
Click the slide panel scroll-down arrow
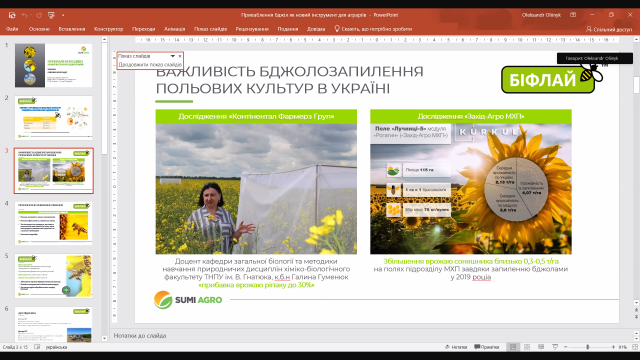104,338
